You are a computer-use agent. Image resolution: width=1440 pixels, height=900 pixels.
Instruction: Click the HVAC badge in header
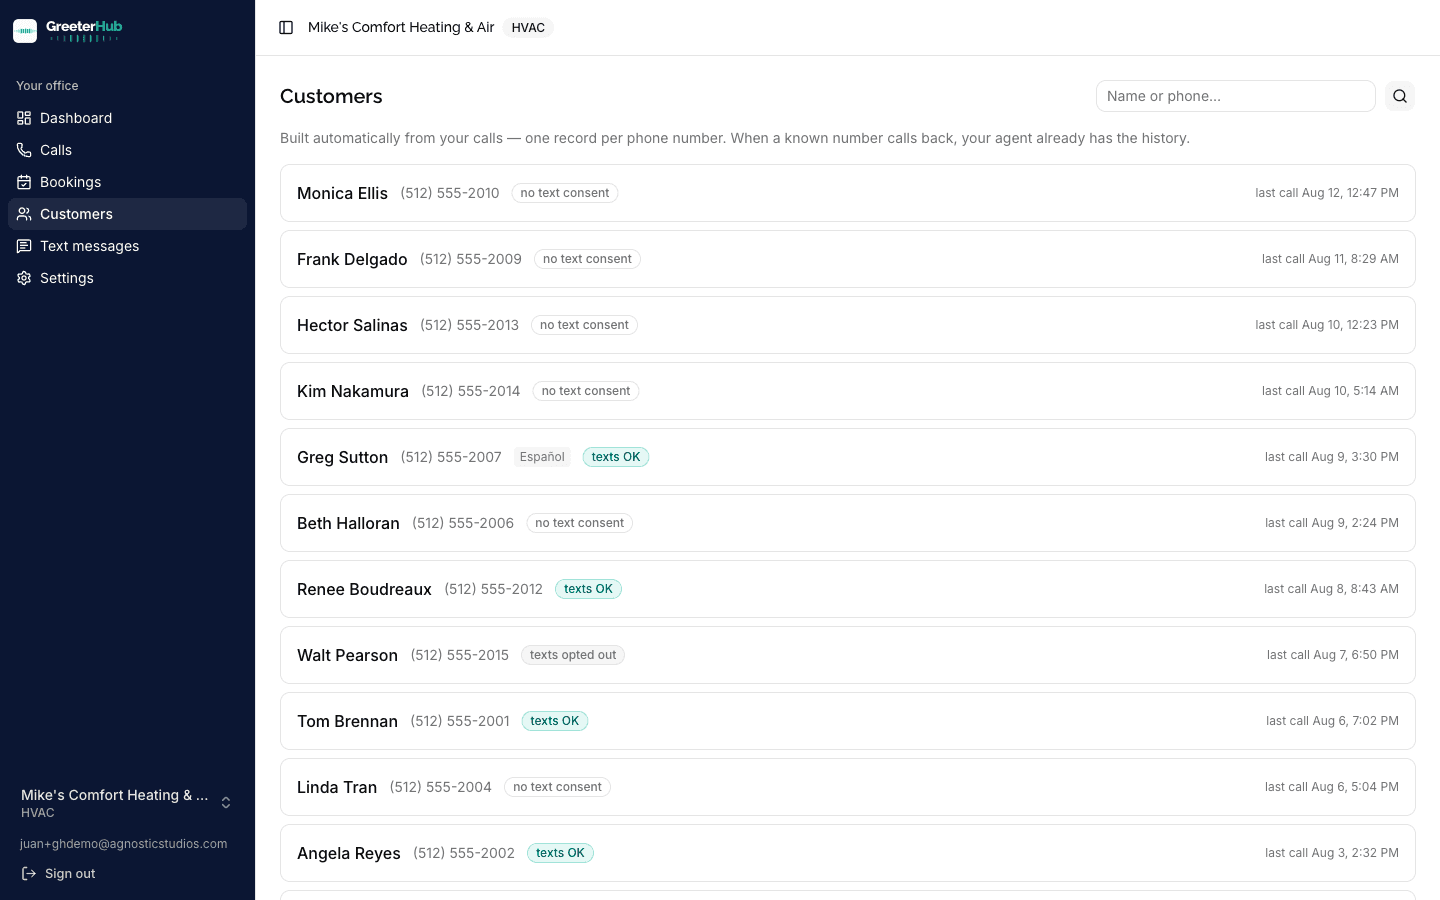pos(528,28)
